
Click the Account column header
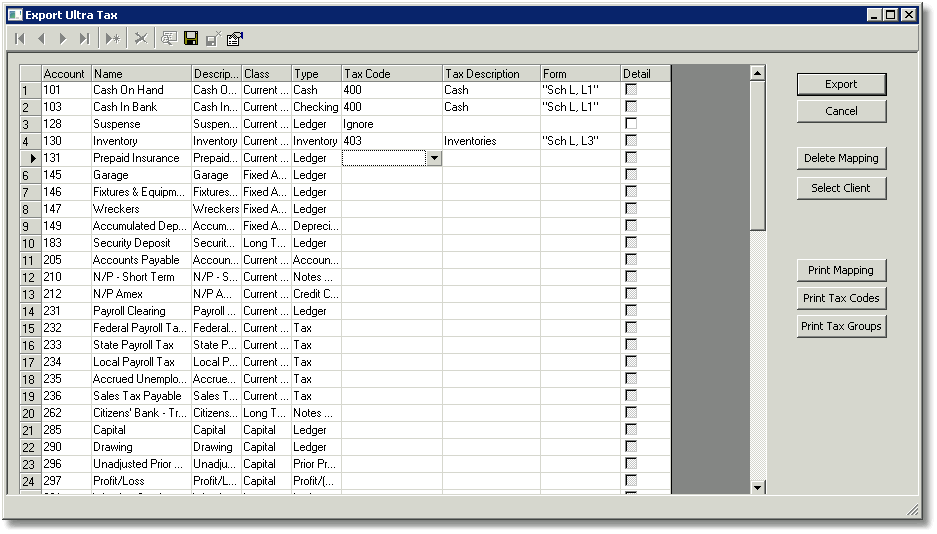point(66,73)
